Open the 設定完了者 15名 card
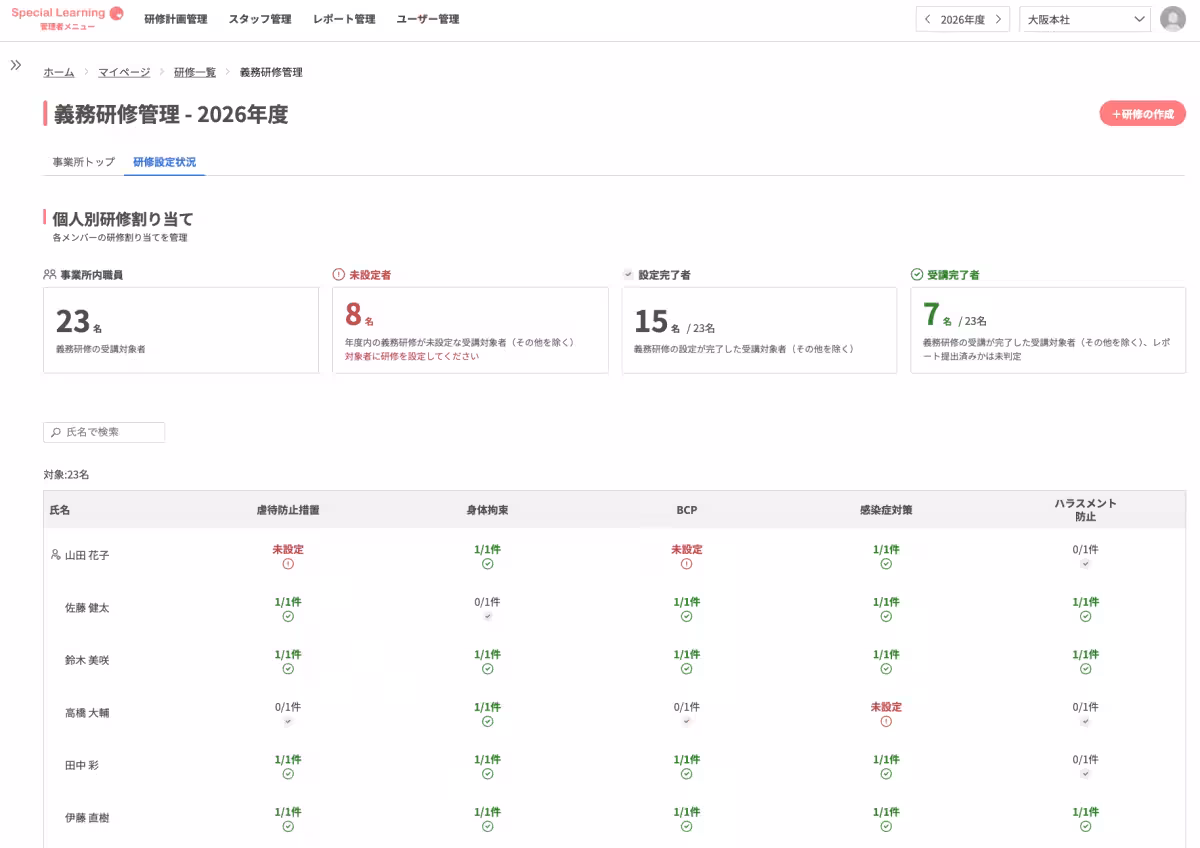This screenshot has width=1200, height=848. [x=759, y=330]
